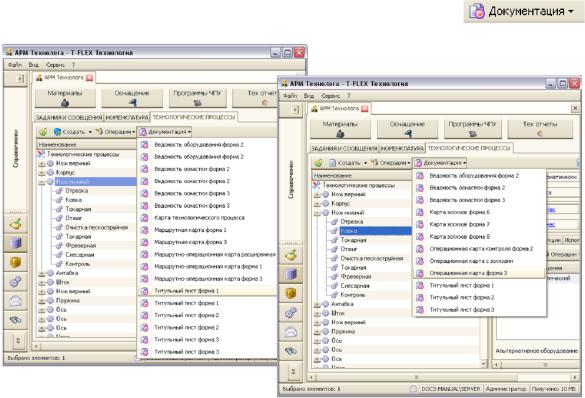
Task: Choose Карта эскизов форма 8 in the front window menu
Action: click(x=479, y=236)
